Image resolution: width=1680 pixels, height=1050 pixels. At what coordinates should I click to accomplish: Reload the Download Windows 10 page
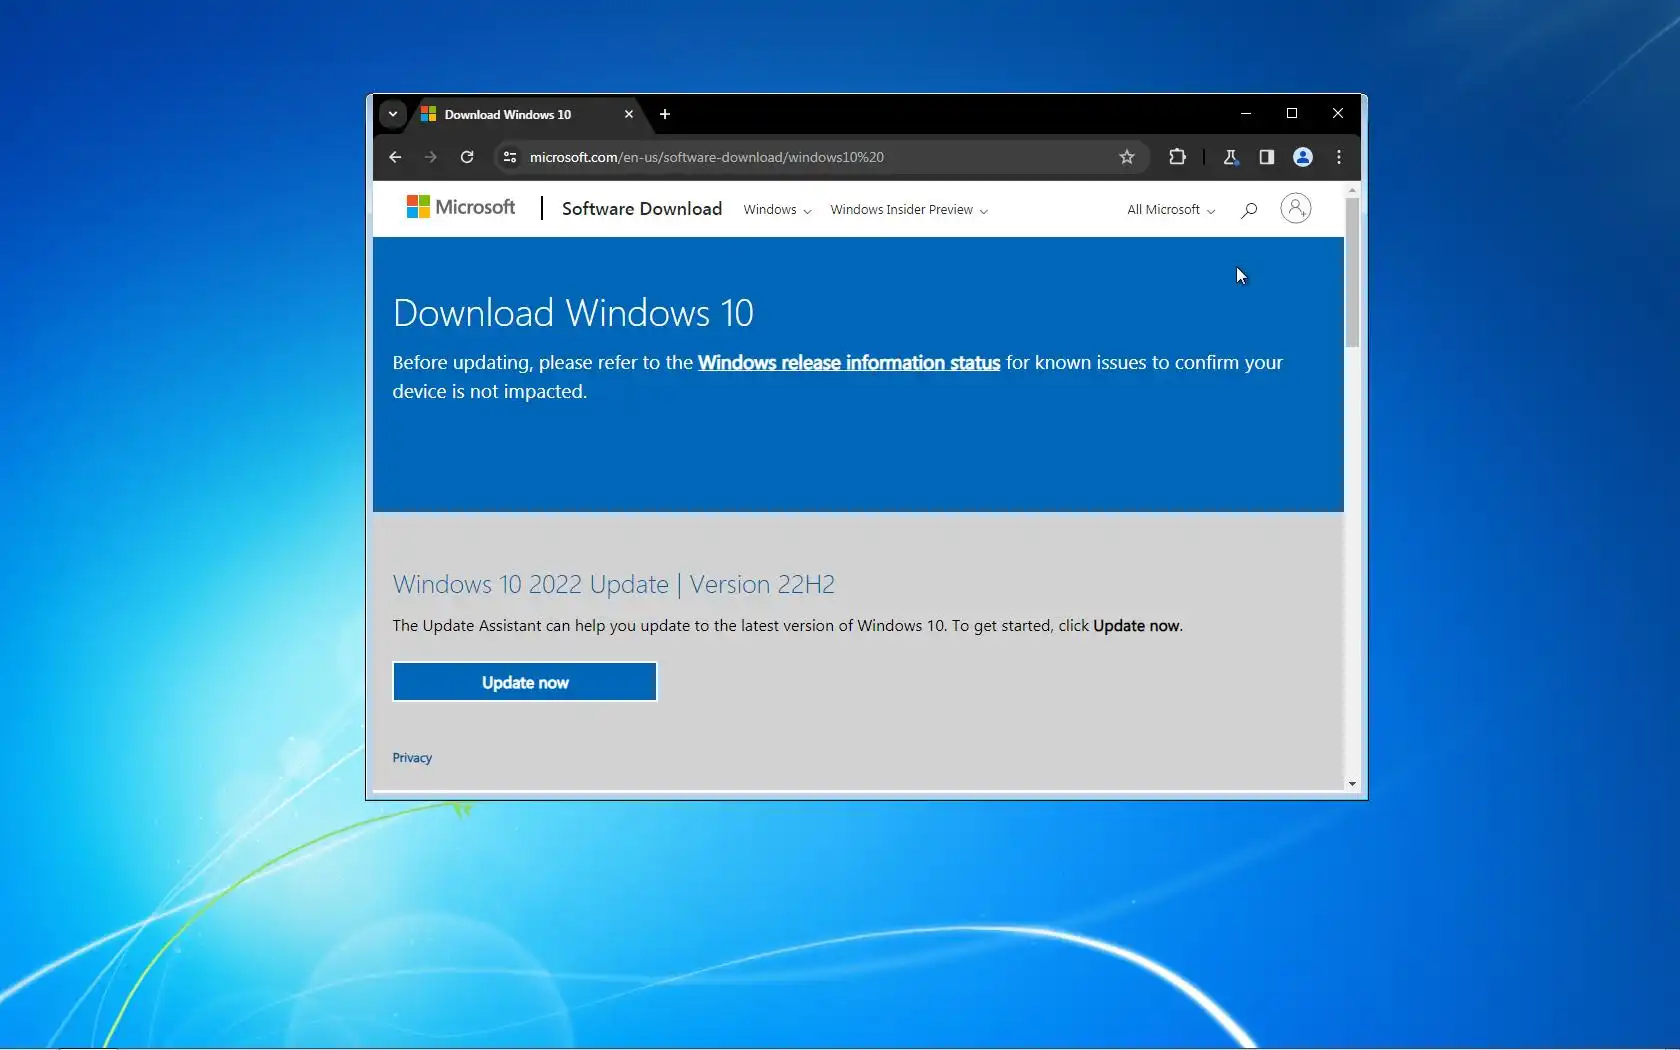pyautogui.click(x=467, y=157)
